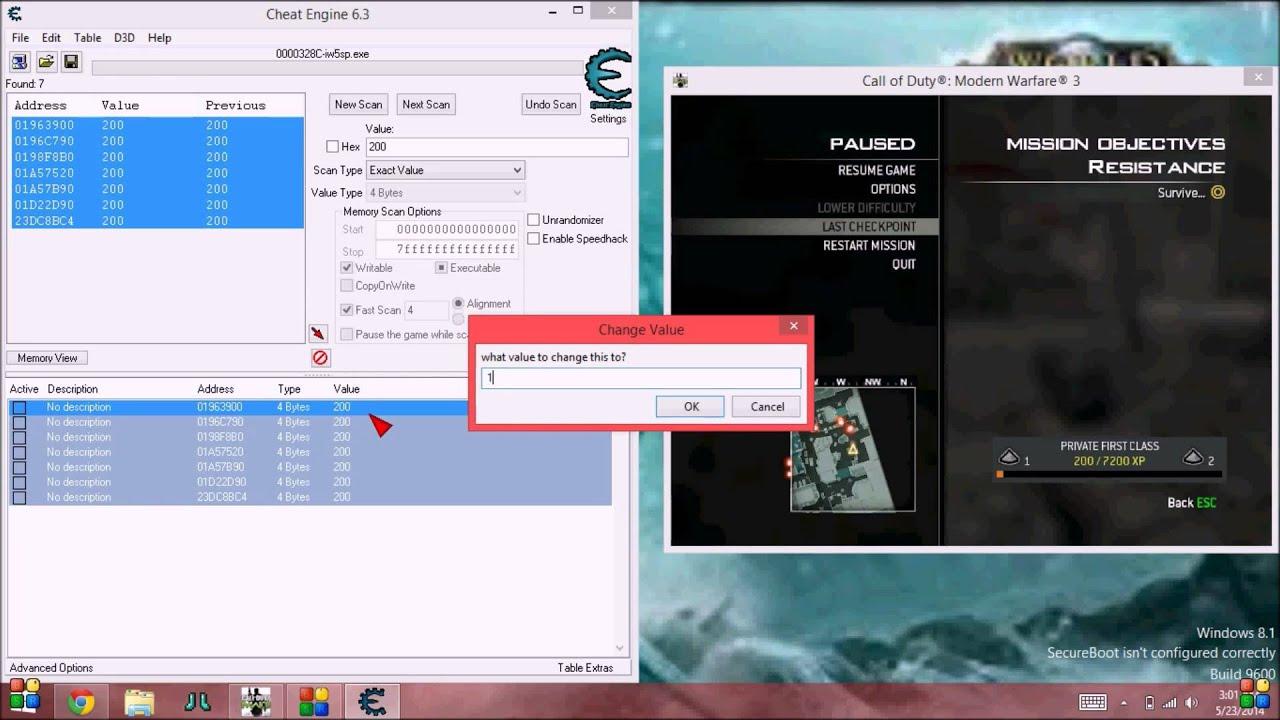
Task: Toggle the Writable checkbox
Action: point(347,268)
